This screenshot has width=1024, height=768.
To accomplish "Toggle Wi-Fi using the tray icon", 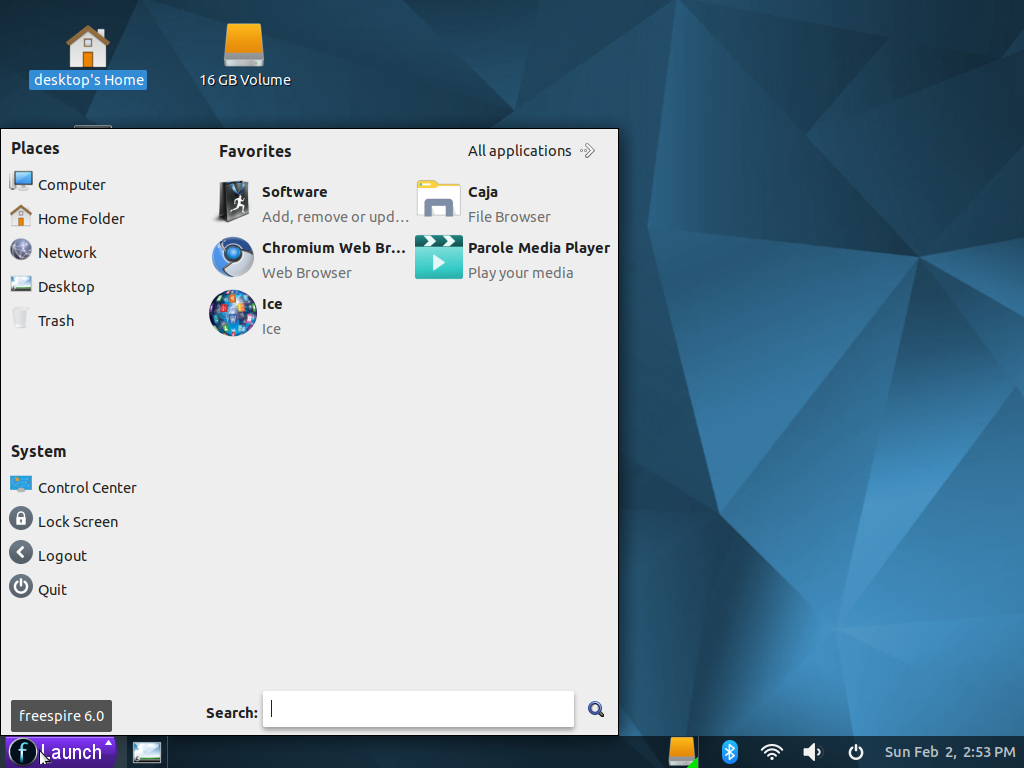I will pos(771,751).
